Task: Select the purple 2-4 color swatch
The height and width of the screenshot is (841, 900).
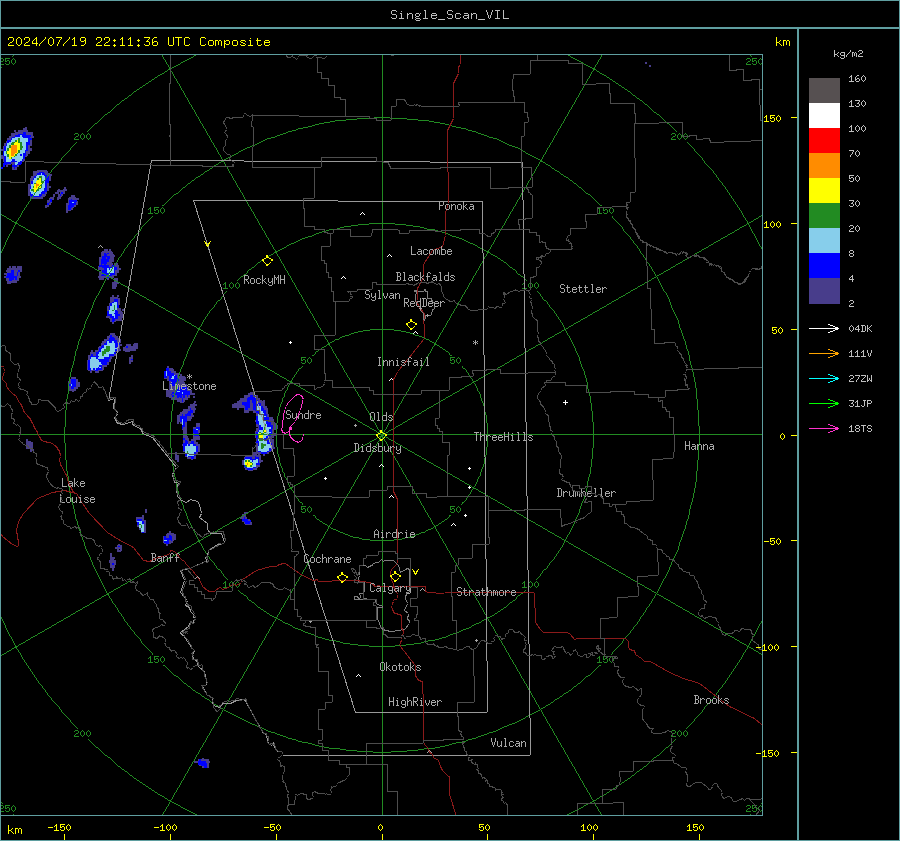Action: pyautogui.click(x=824, y=290)
